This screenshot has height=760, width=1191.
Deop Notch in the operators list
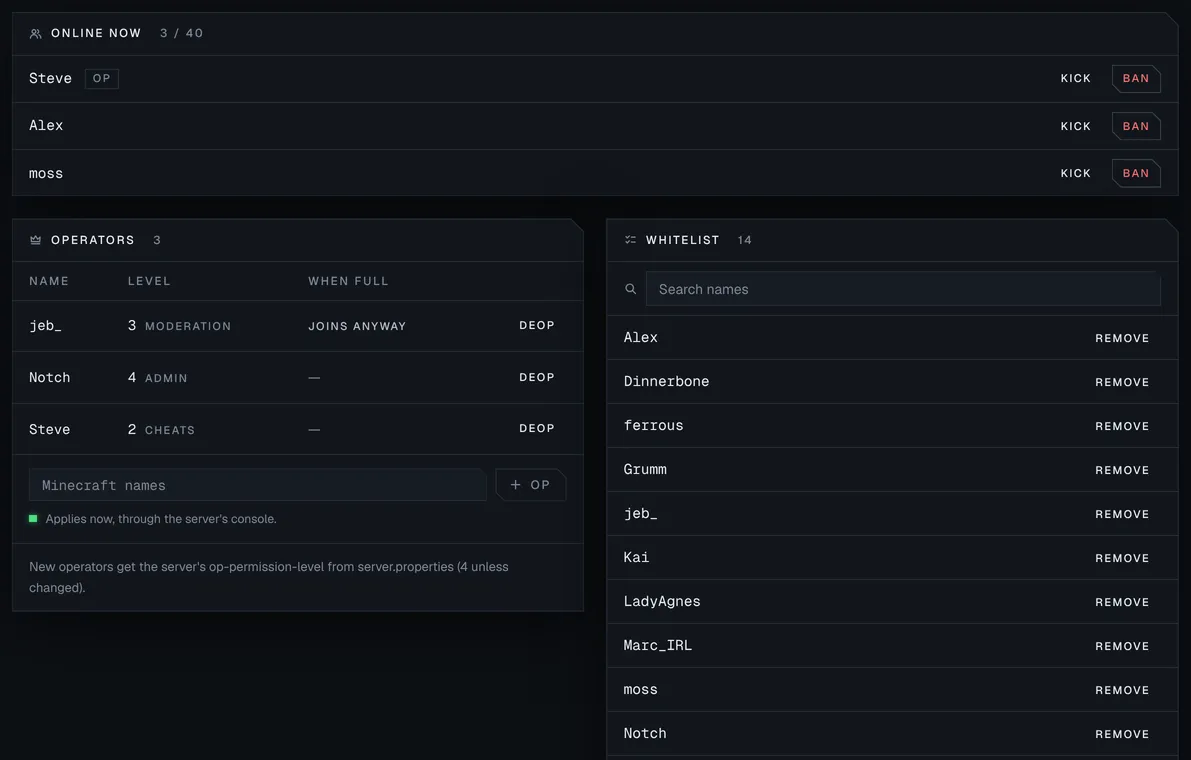(x=537, y=377)
